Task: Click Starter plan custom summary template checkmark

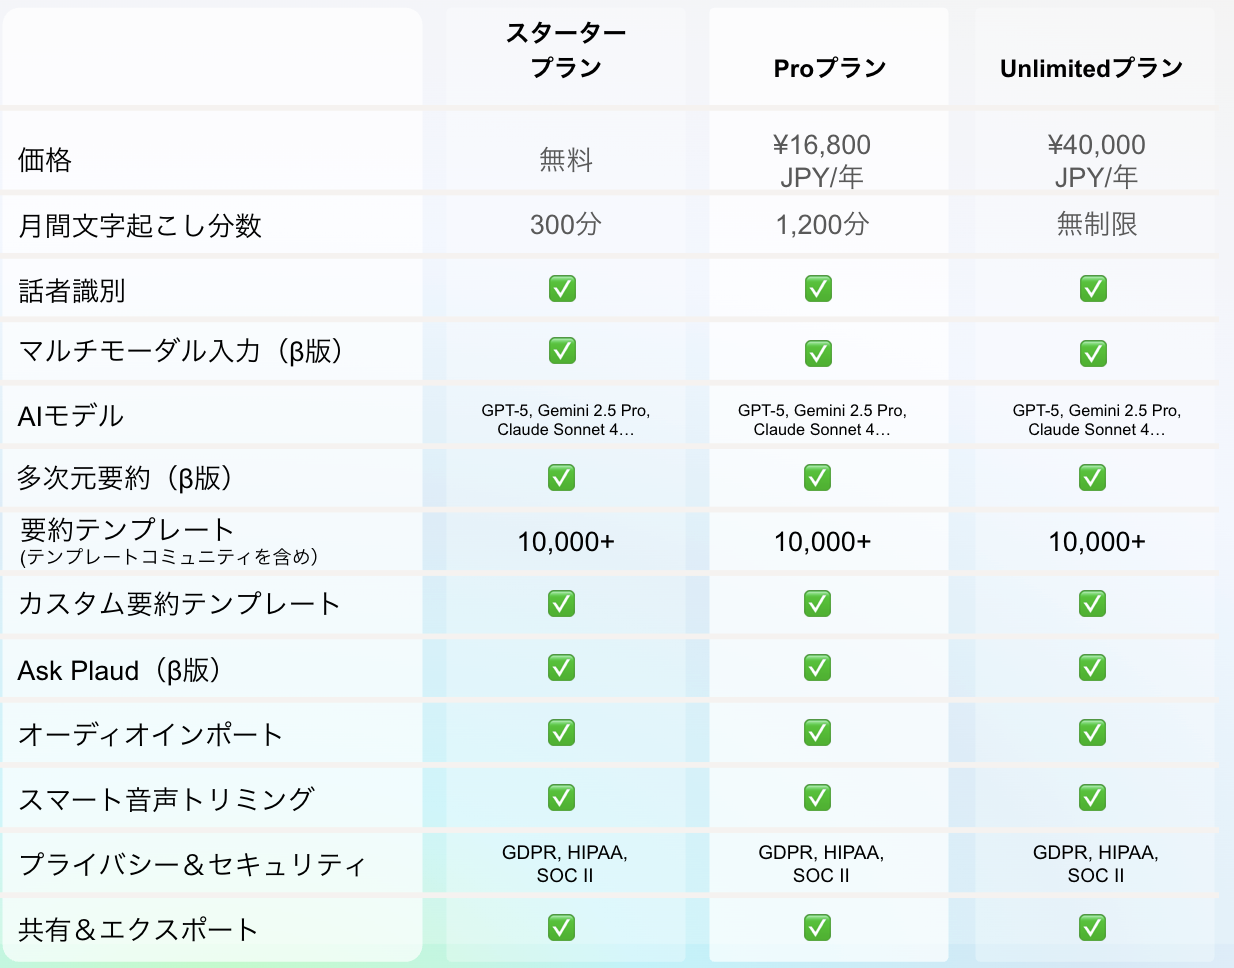Action: (x=562, y=604)
